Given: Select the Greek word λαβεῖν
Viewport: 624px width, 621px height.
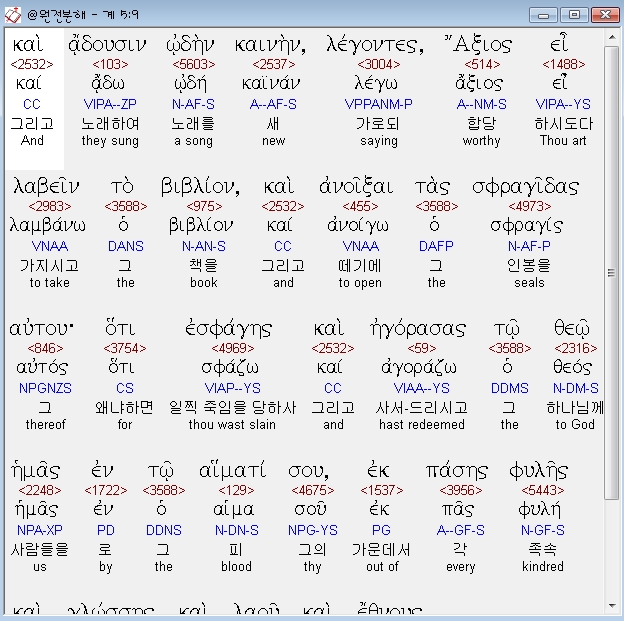Looking at the screenshot, I should (x=46, y=186).
